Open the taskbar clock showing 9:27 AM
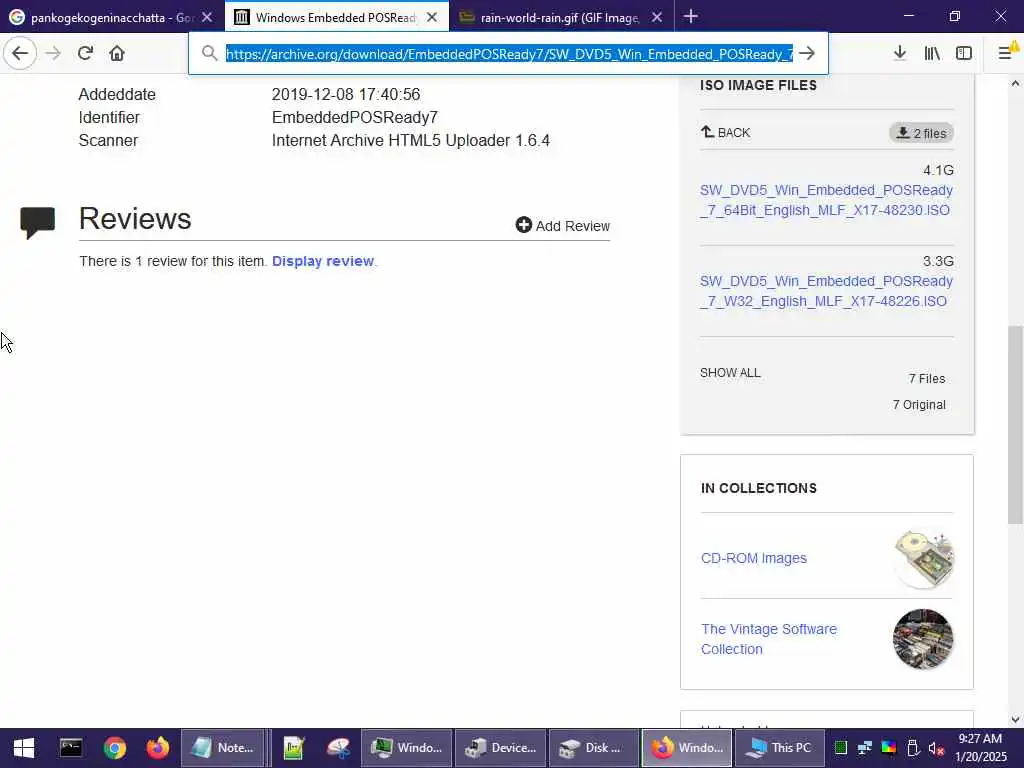 point(980,748)
